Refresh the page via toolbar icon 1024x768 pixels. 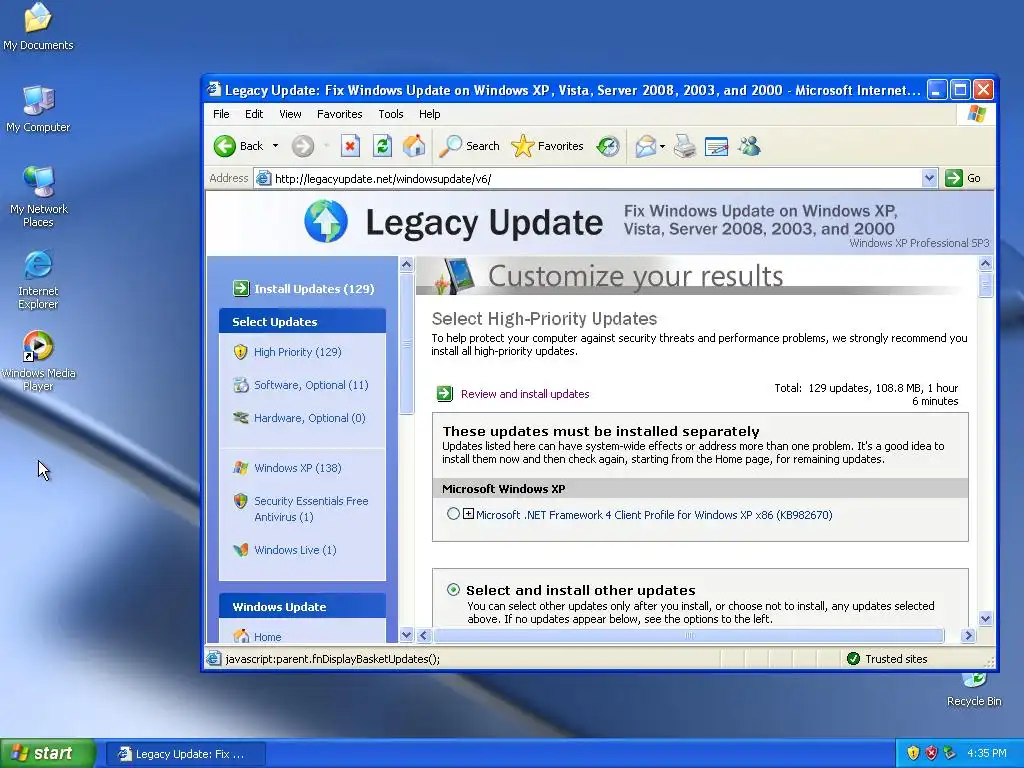pos(382,146)
